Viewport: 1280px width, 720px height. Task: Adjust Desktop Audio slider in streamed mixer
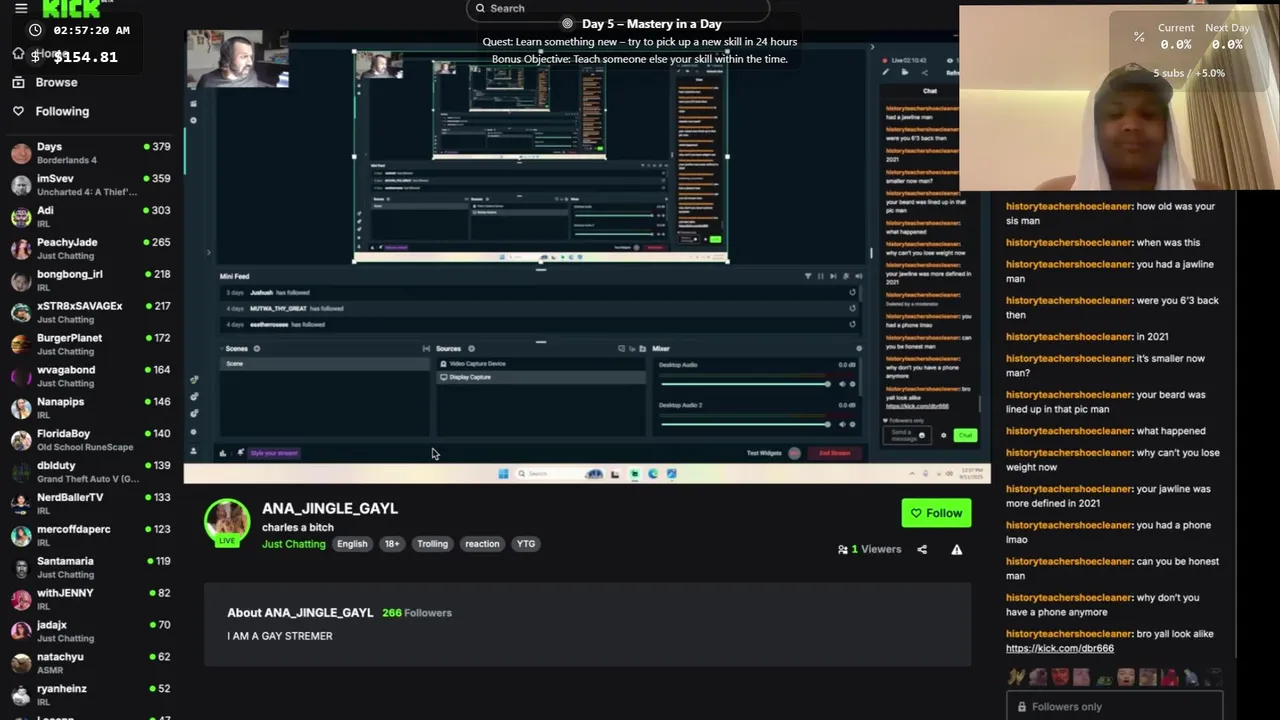tap(744, 384)
